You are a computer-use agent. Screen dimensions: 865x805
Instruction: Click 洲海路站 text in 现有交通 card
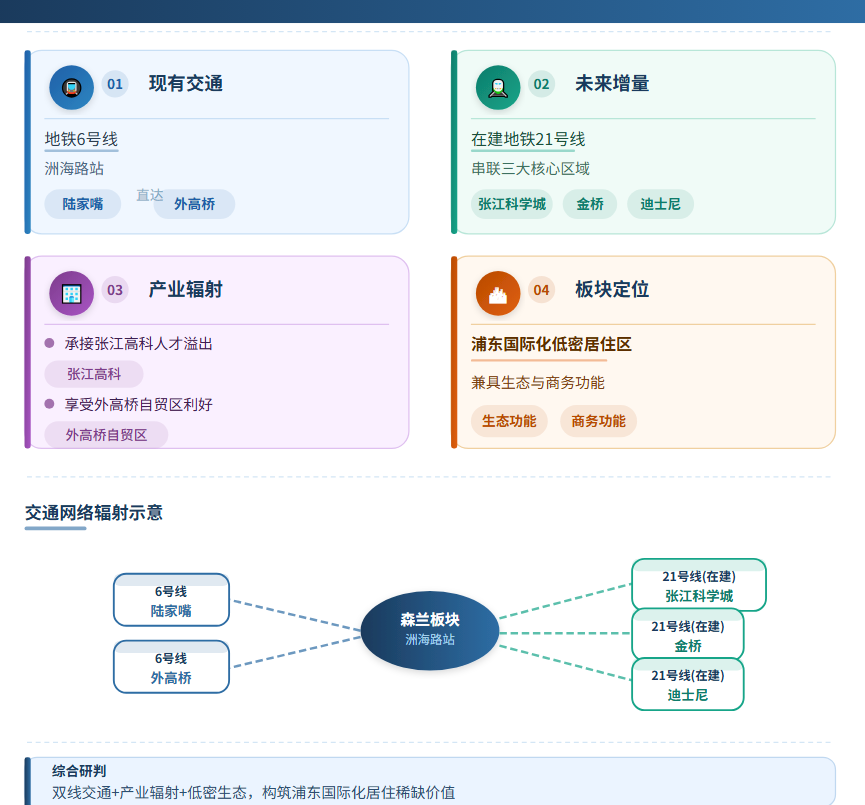[x=74, y=168]
